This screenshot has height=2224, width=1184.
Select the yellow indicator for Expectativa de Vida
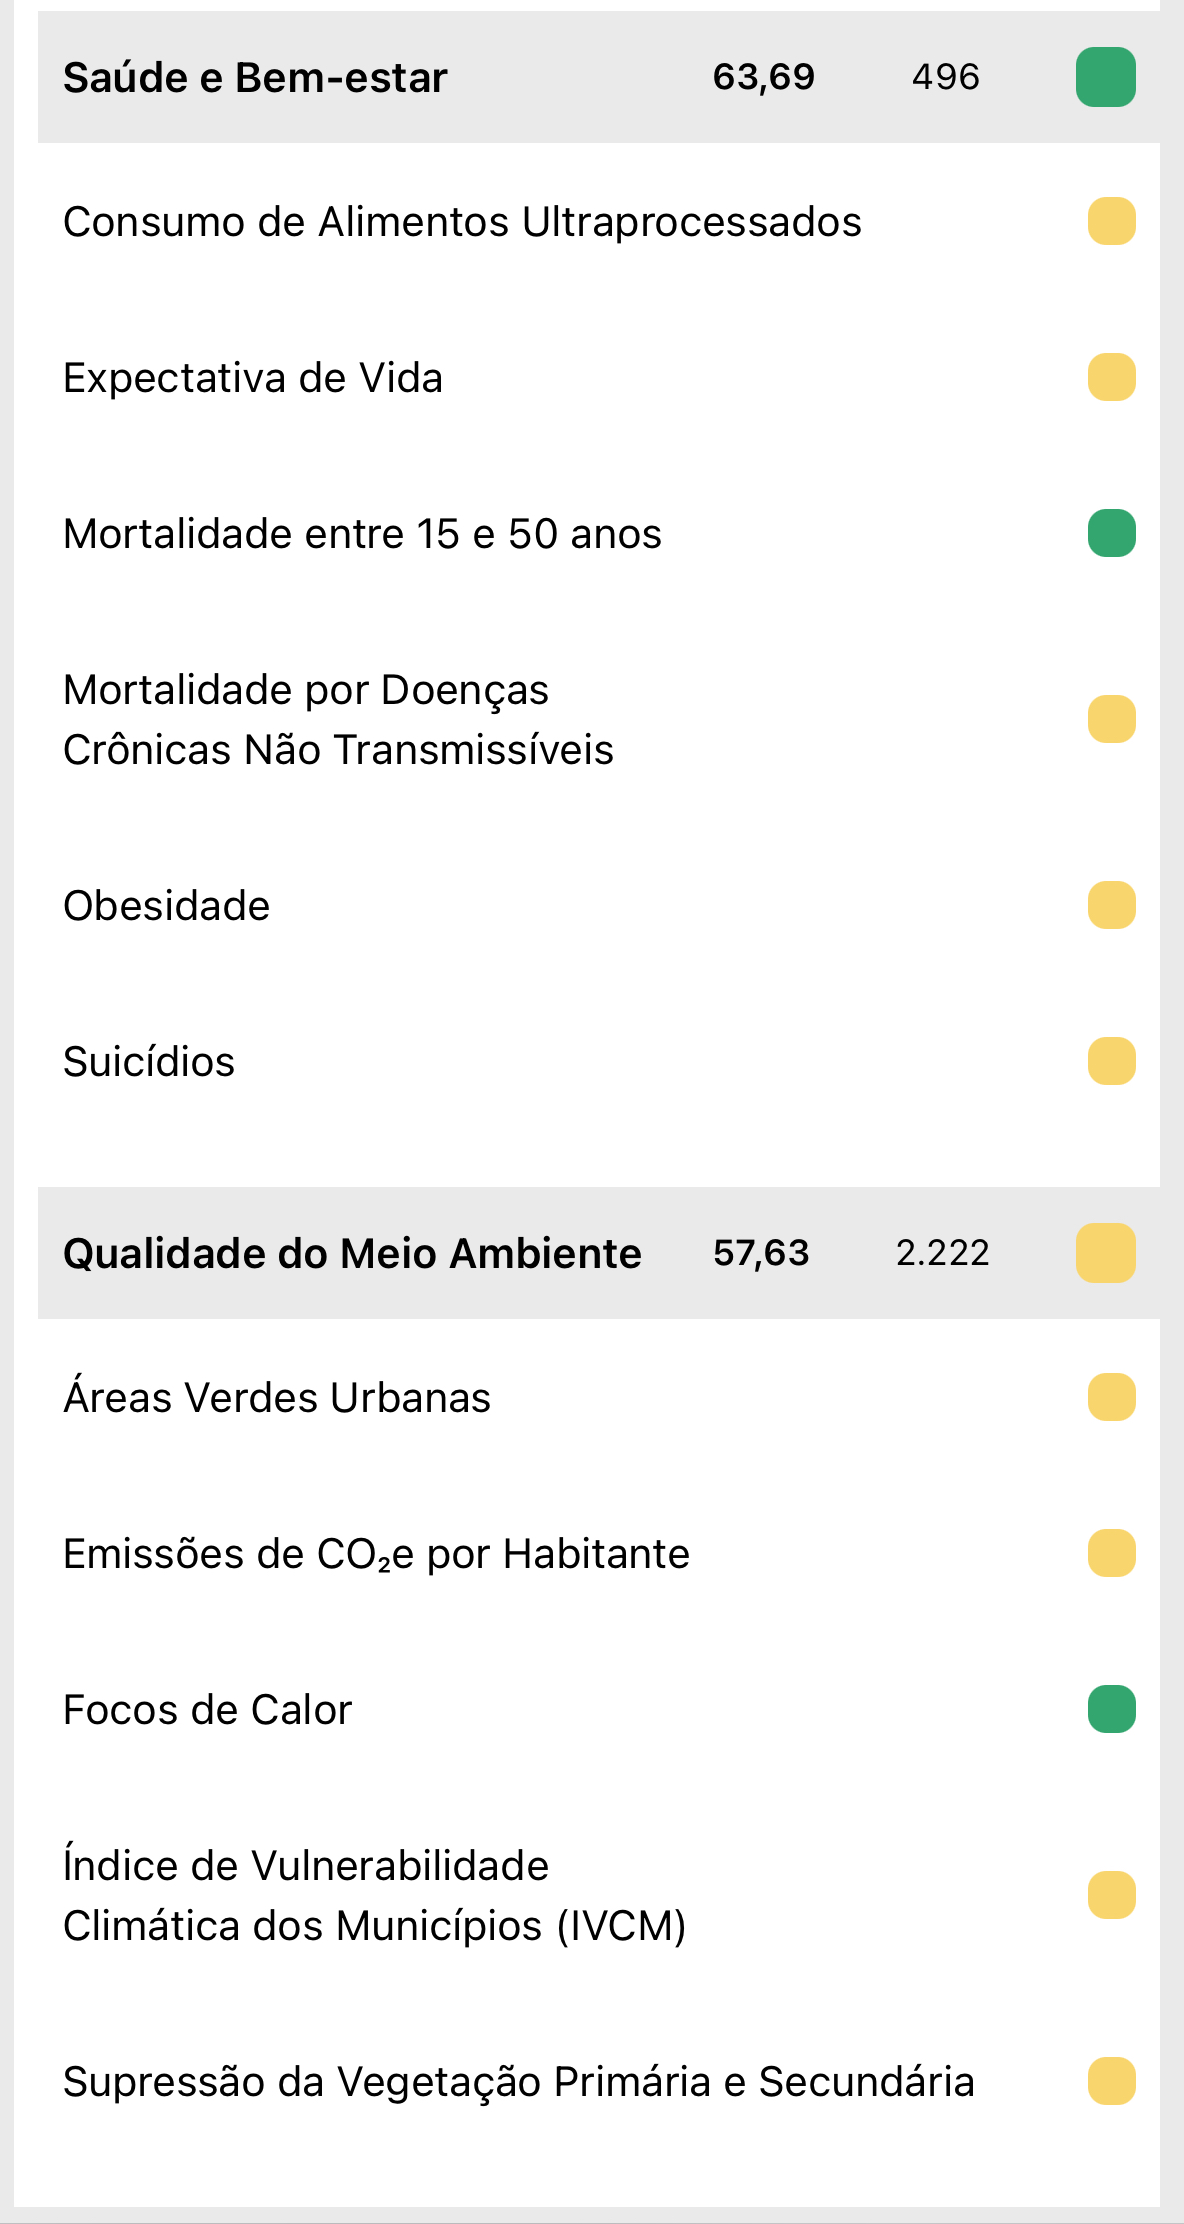click(1111, 377)
